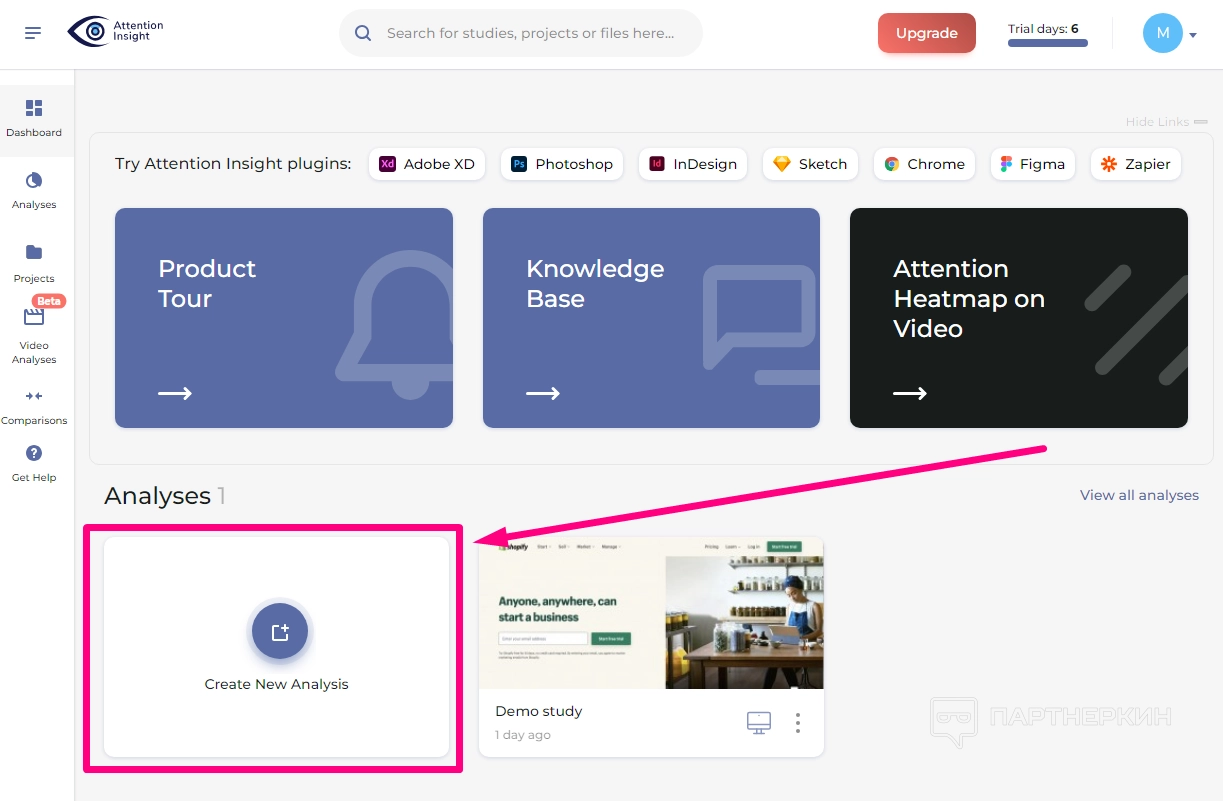
Task: Click the hamburger menu icon
Action: pyautogui.click(x=33, y=33)
